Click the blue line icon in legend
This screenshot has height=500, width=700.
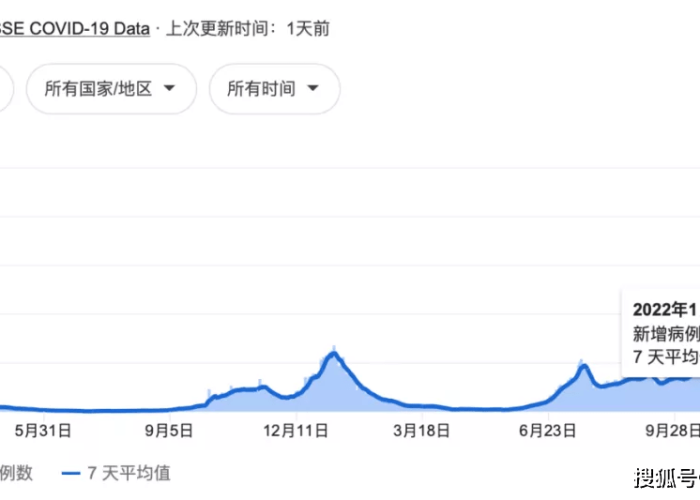(71, 474)
